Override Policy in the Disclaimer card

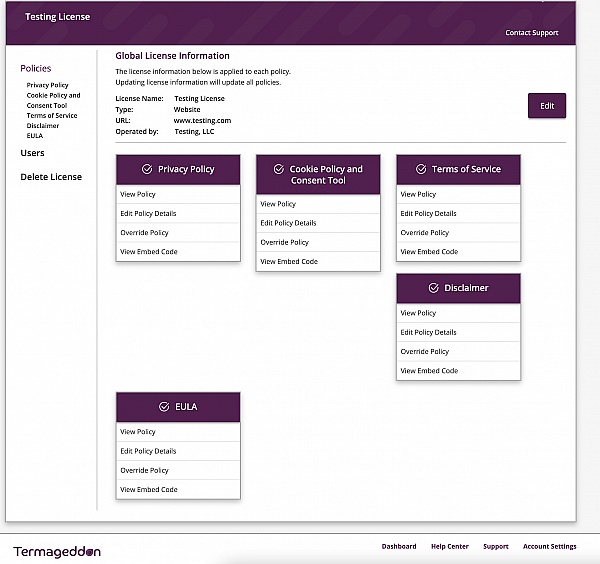(x=424, y=351)
